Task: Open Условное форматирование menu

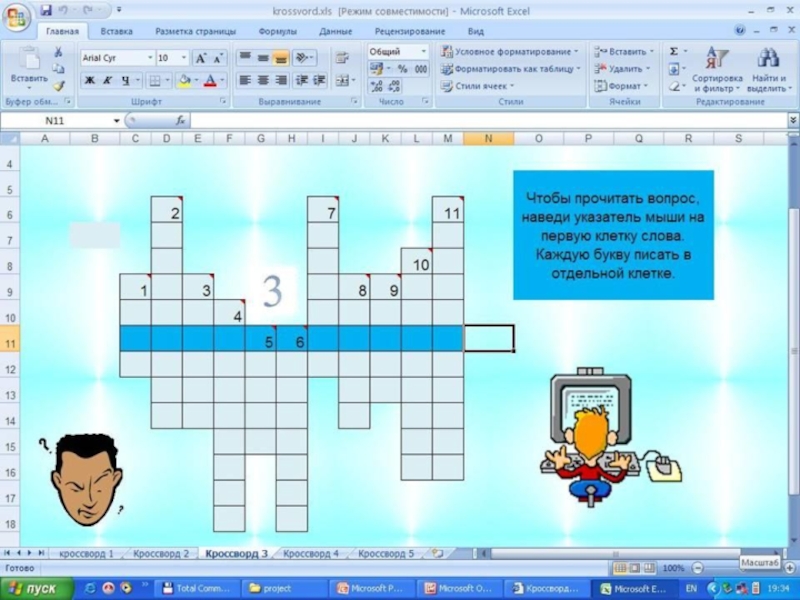Action: [510, 52]
